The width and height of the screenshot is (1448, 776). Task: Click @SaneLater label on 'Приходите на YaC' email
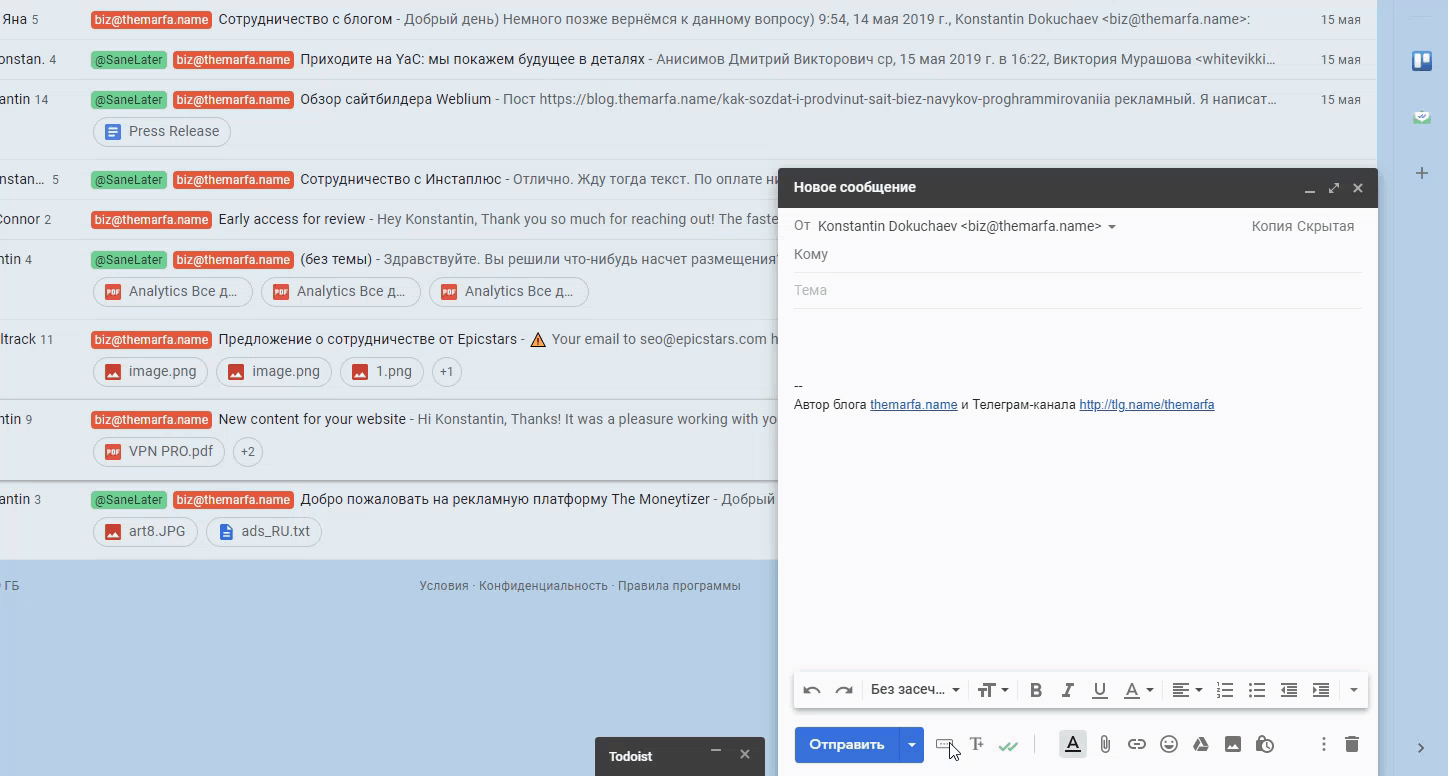[129, 59]
